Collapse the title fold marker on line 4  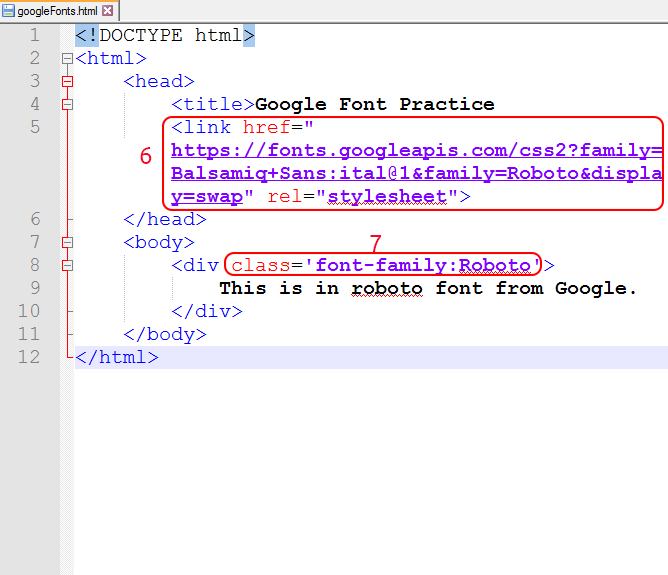[67, 104]
